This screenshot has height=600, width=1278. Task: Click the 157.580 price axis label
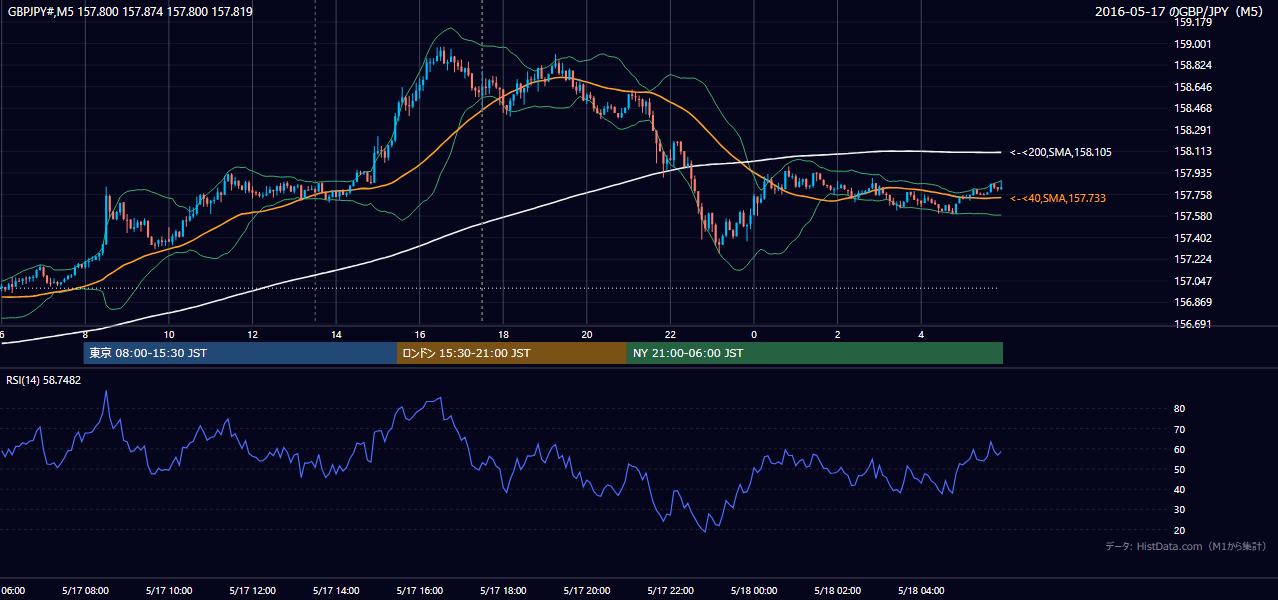1193,216
